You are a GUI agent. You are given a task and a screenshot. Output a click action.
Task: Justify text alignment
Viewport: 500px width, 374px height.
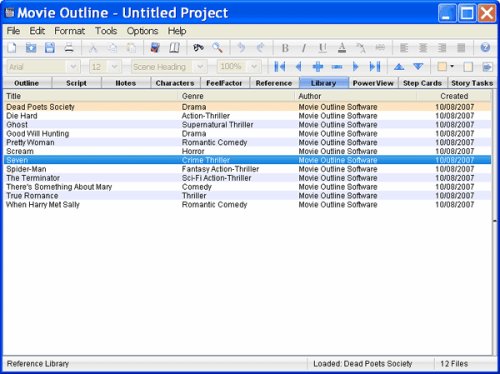point(461,48)
